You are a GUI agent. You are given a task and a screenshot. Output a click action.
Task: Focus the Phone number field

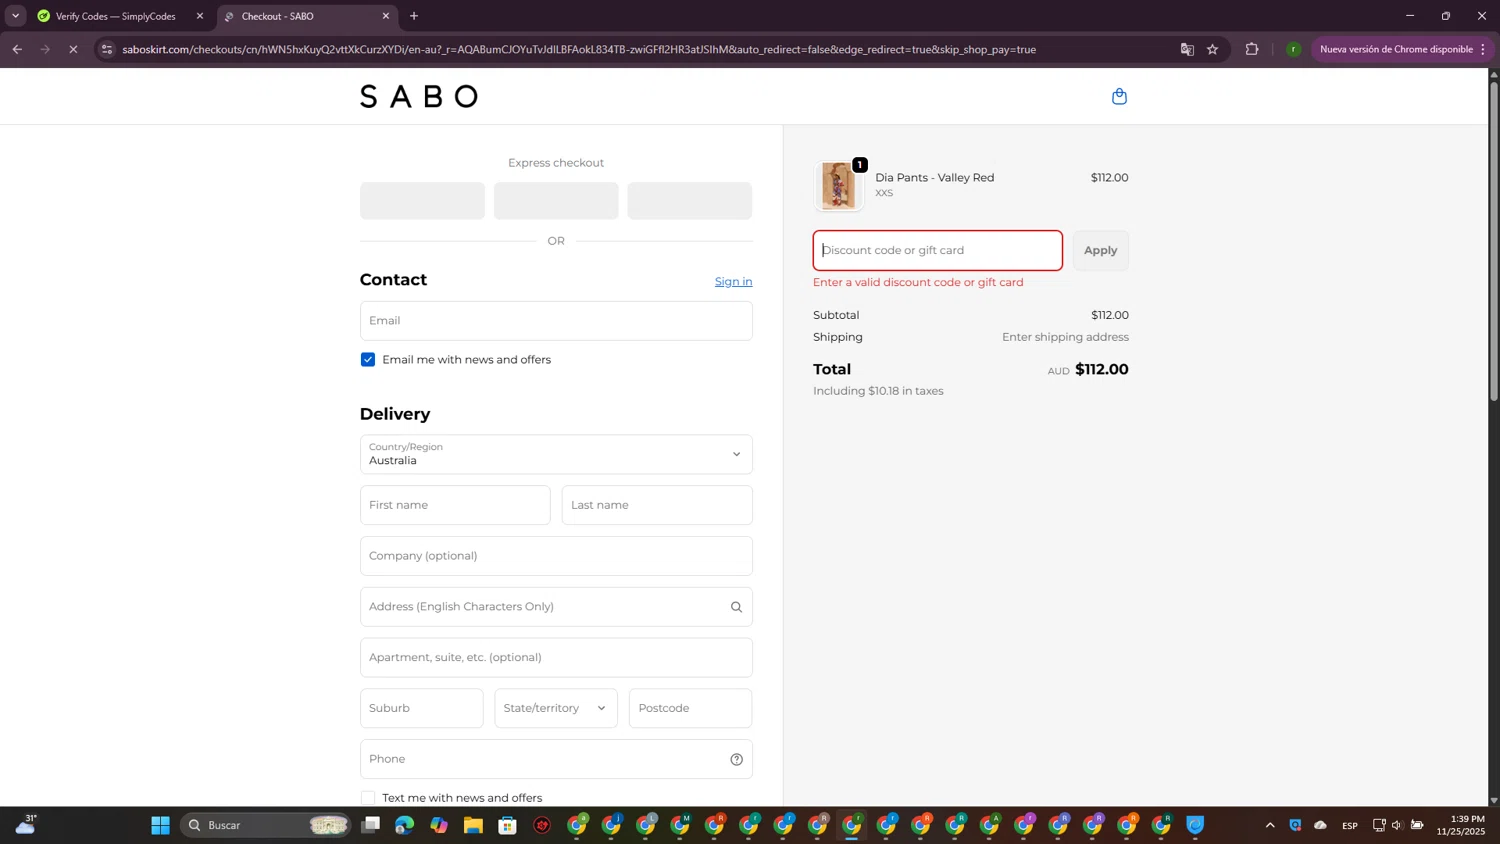pos(556,759)
